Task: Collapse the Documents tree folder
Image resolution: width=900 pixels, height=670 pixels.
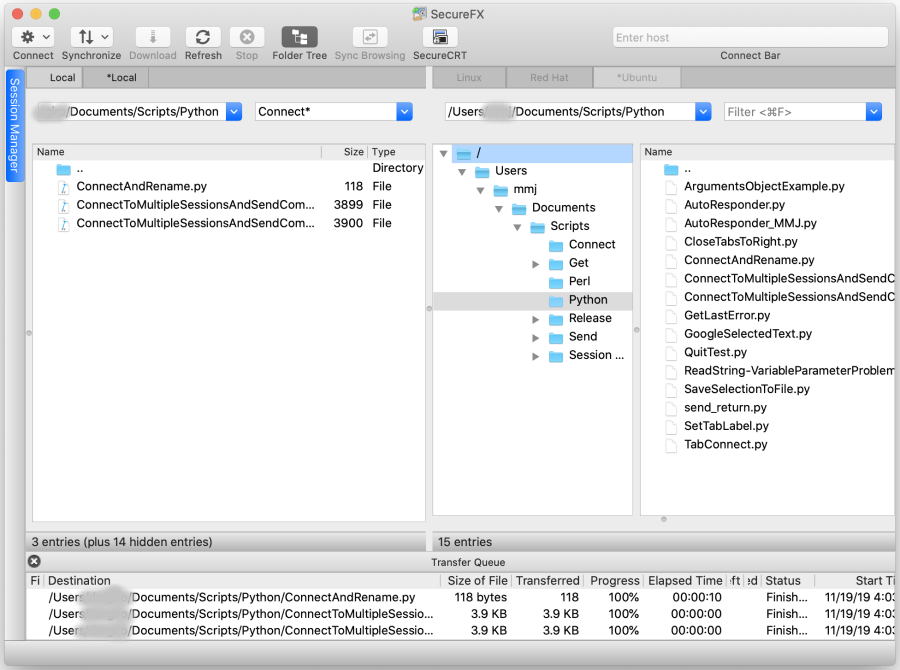Action: [x=499, y=208]
